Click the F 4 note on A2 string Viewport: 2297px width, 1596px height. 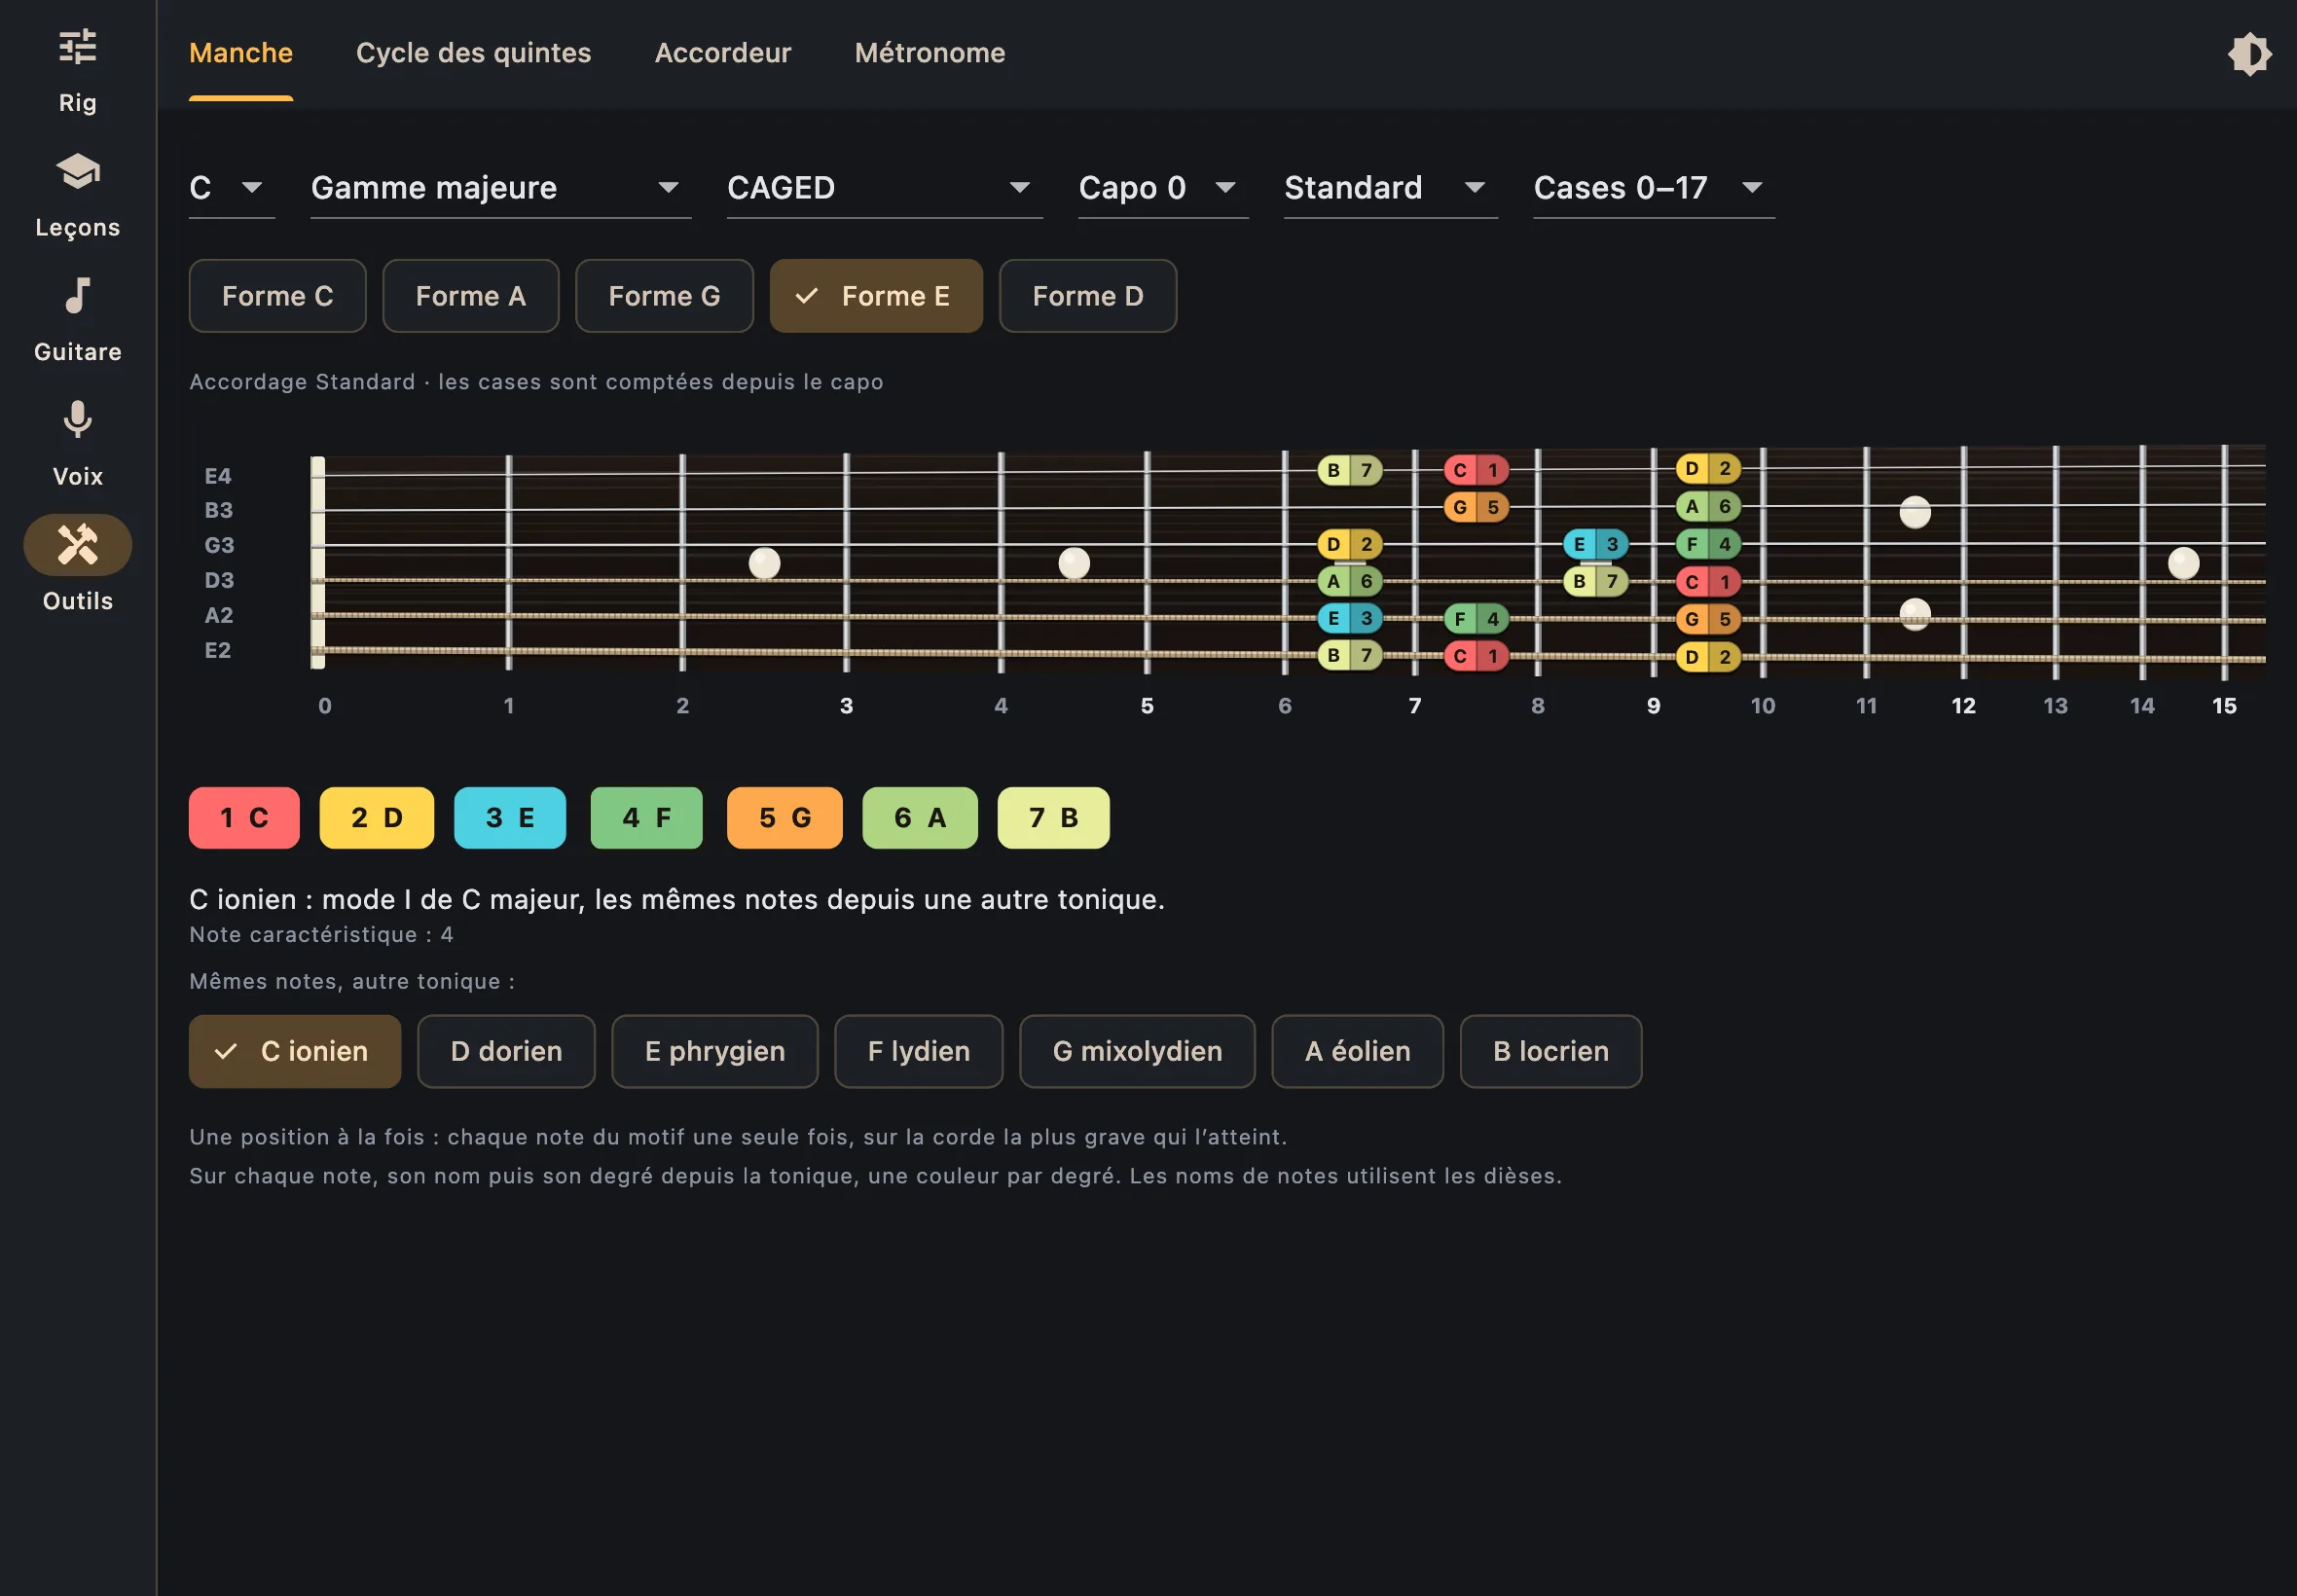pyautogui.click(x=1476, y=619)
